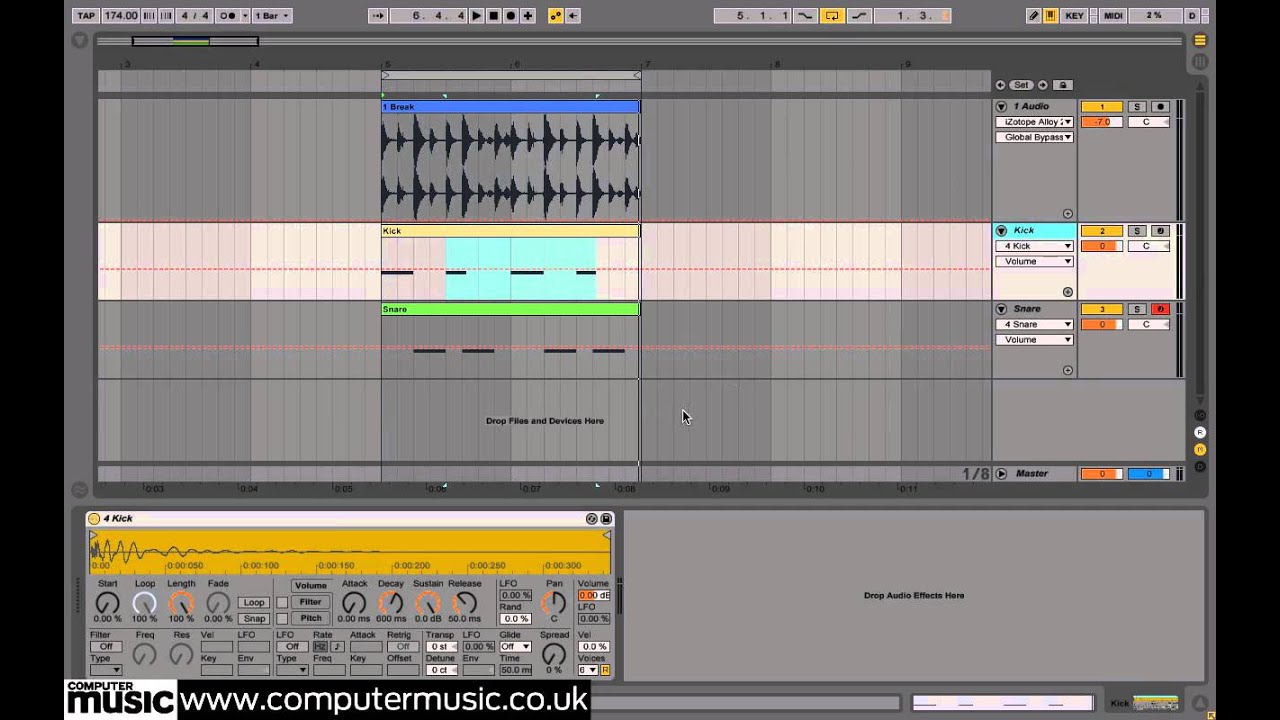This screenshot has height=720, width=1280.
Task: Click the Set locator button
Action: pyautogui.click(x=1021, y=85)
